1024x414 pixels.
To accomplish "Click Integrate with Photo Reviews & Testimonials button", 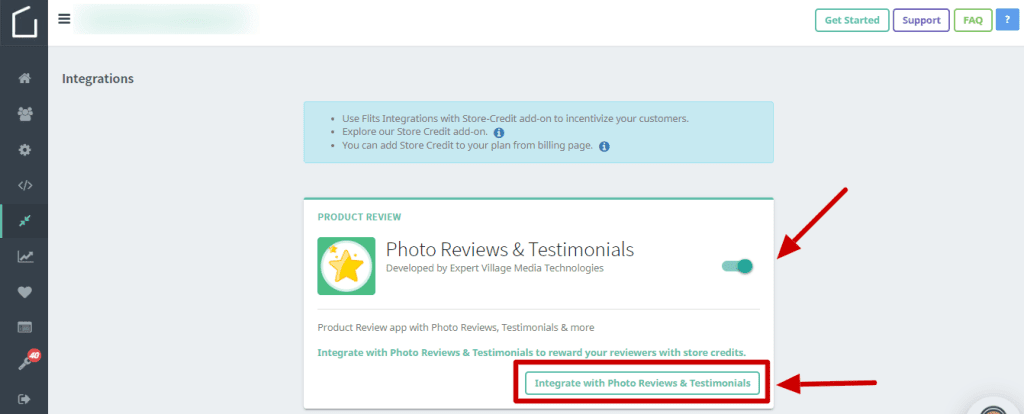I will (642, 383).
